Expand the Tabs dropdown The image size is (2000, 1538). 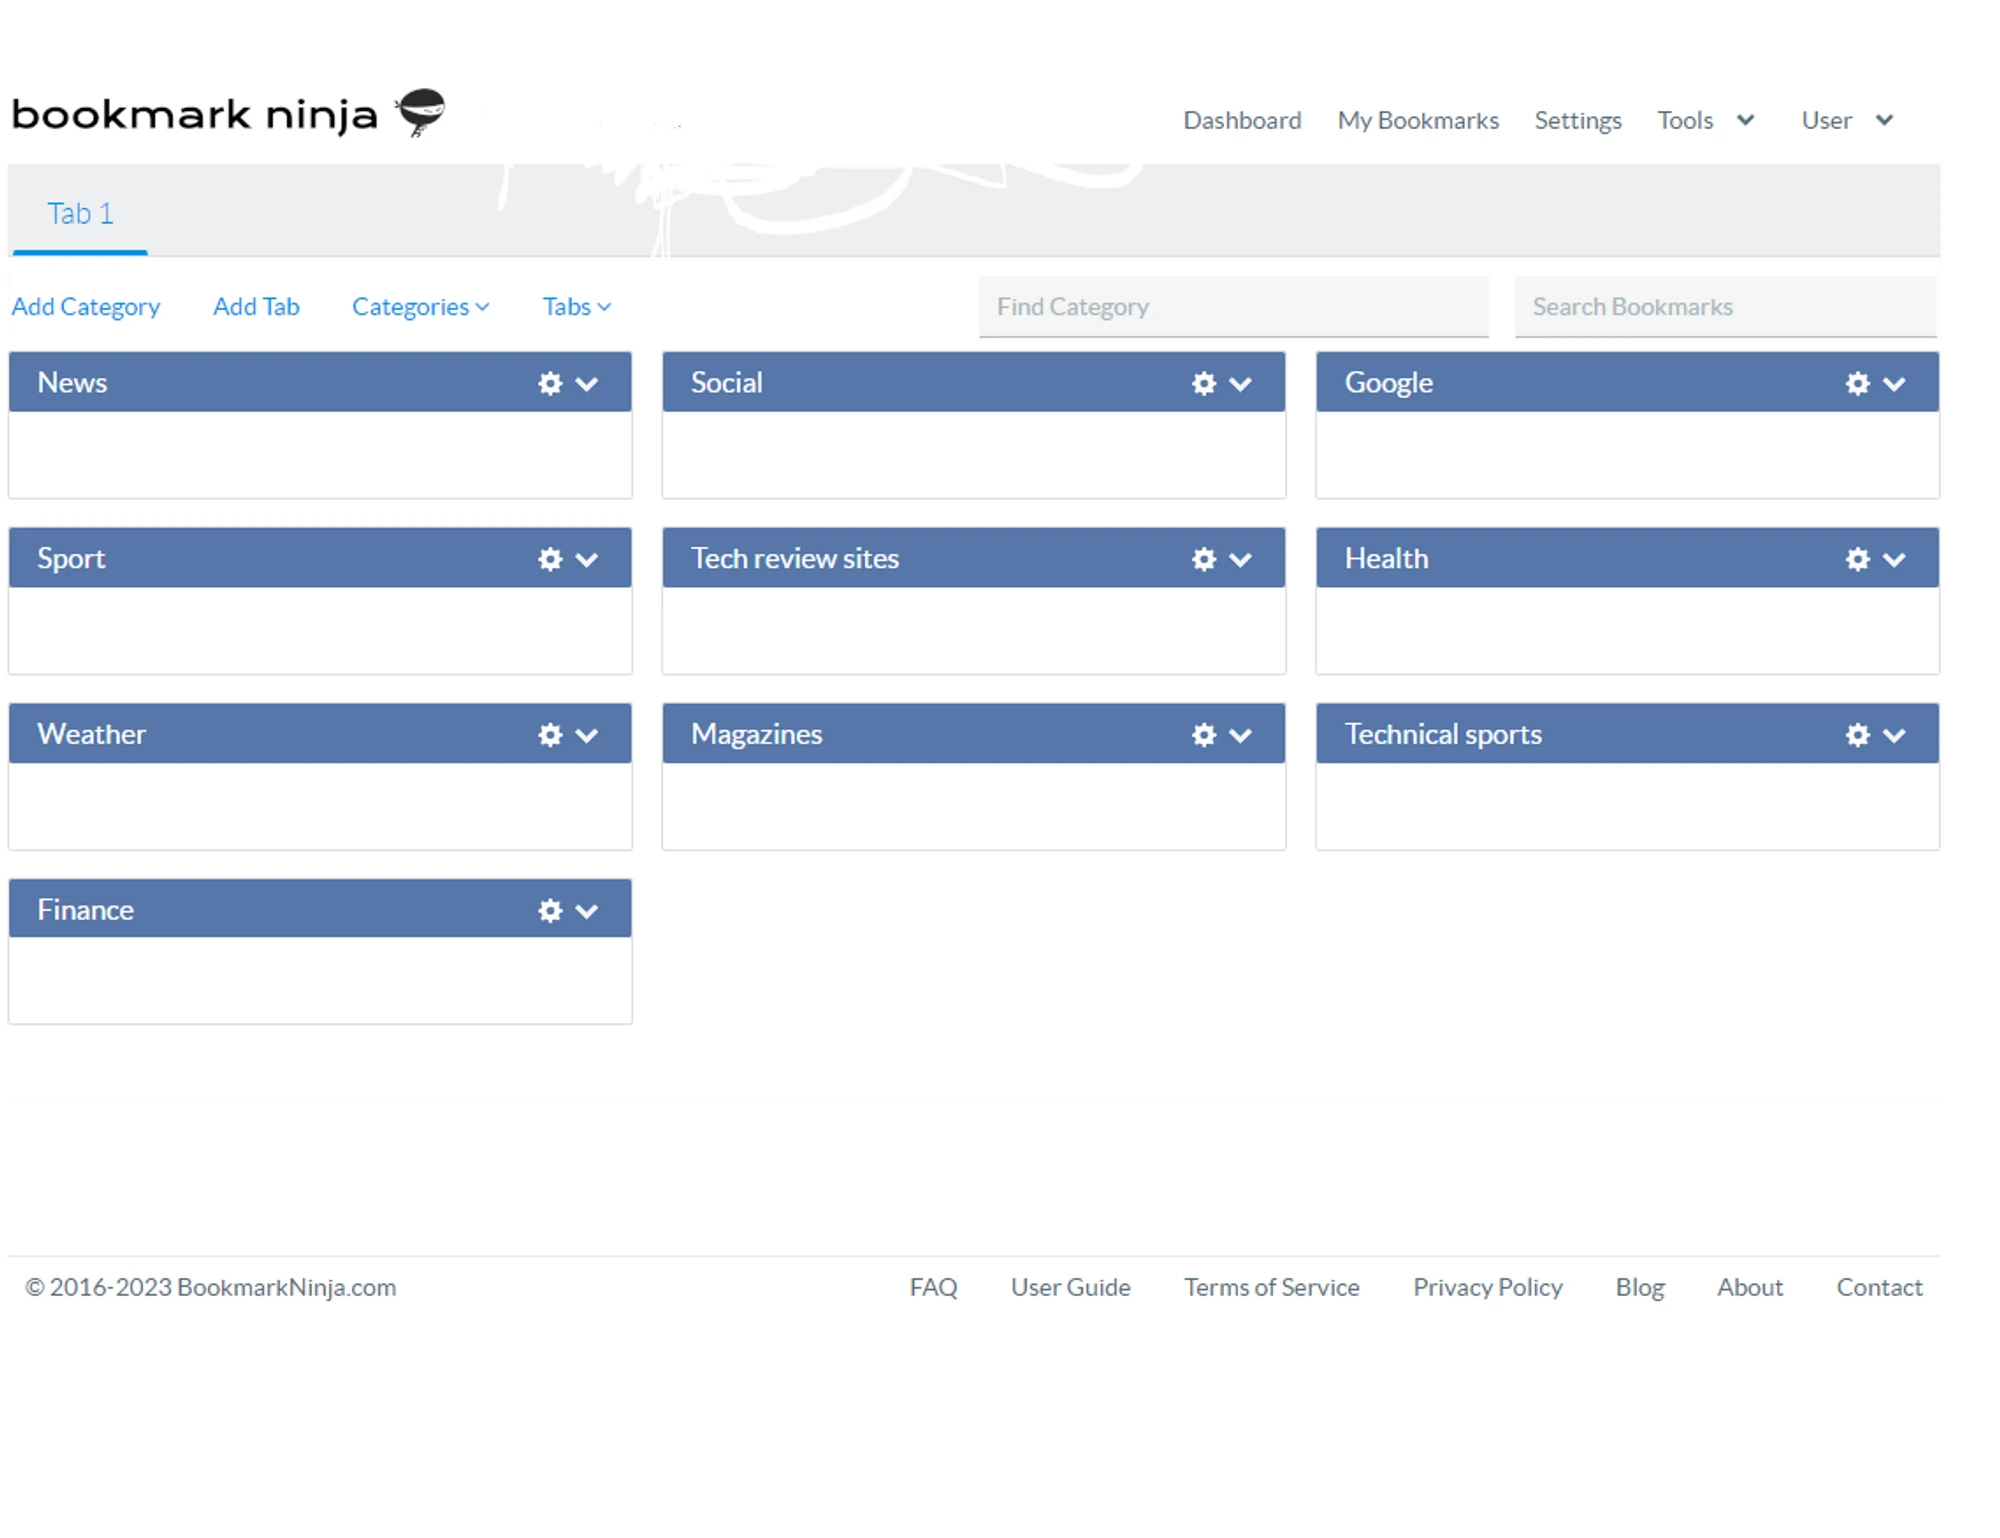(x=576, y=306)
